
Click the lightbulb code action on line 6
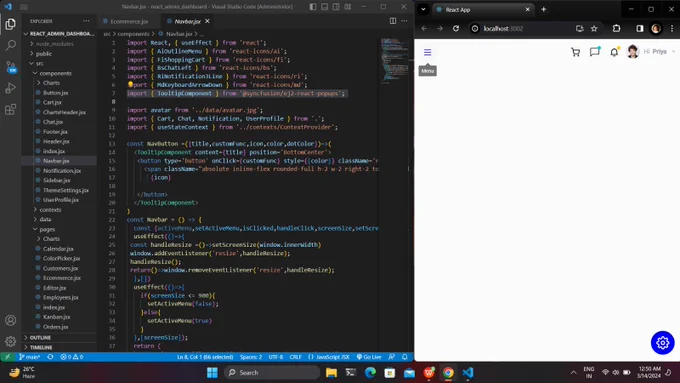pos(130,85)
